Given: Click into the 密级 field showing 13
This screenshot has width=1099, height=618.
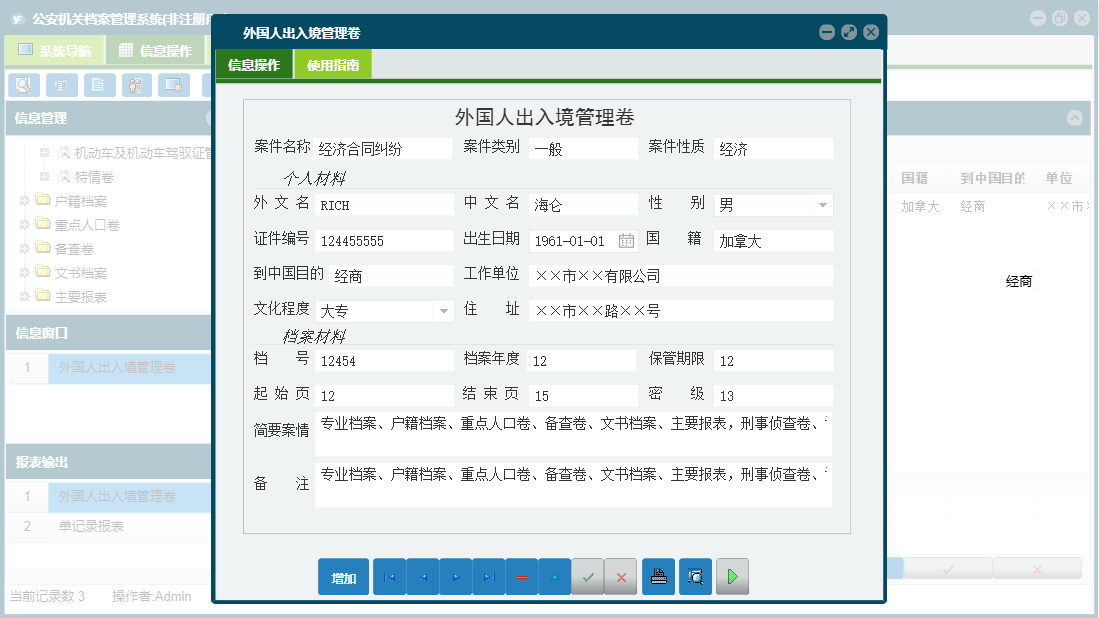Looking at the screenshot, I should click(773, 395).
